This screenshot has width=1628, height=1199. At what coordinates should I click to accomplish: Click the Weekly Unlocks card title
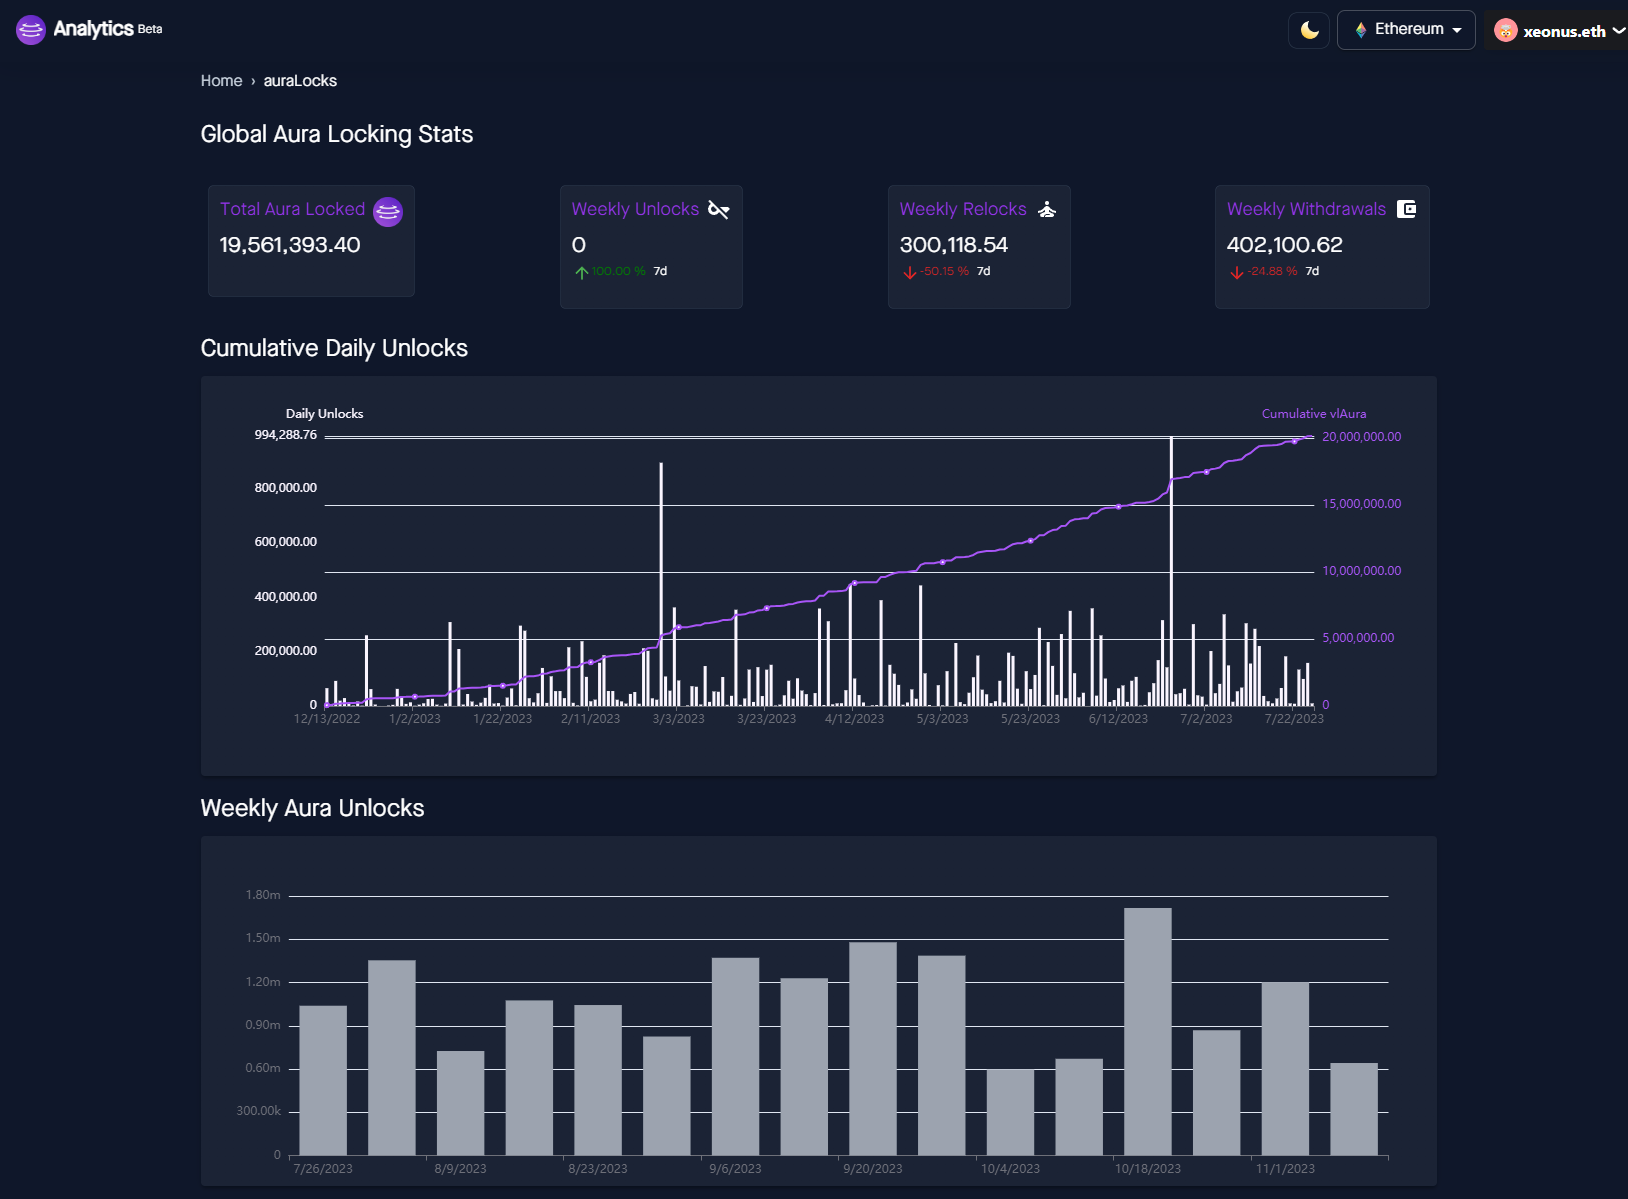[635, 209]
